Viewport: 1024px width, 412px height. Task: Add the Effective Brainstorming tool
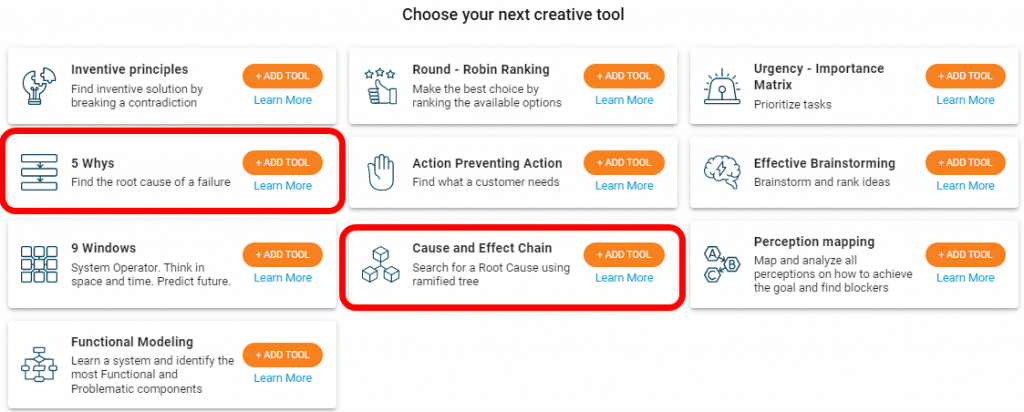[965, 163]
